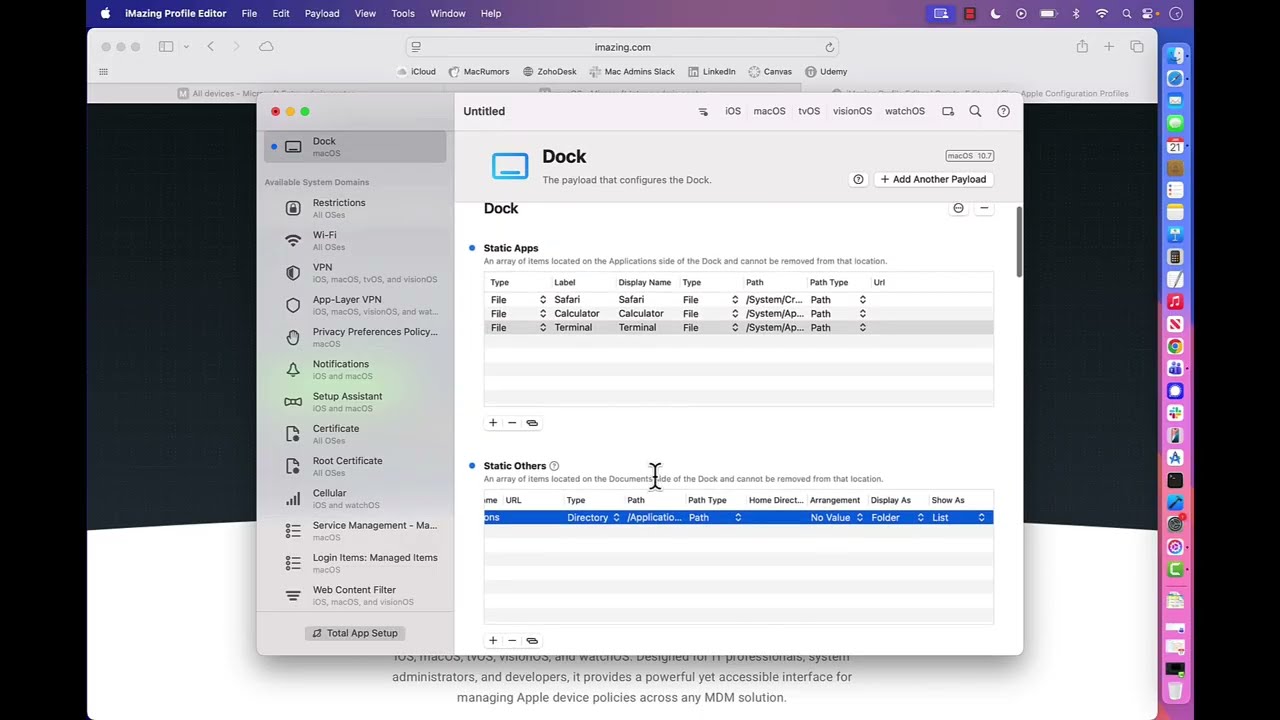Open the Window menu

click(447, 13)
